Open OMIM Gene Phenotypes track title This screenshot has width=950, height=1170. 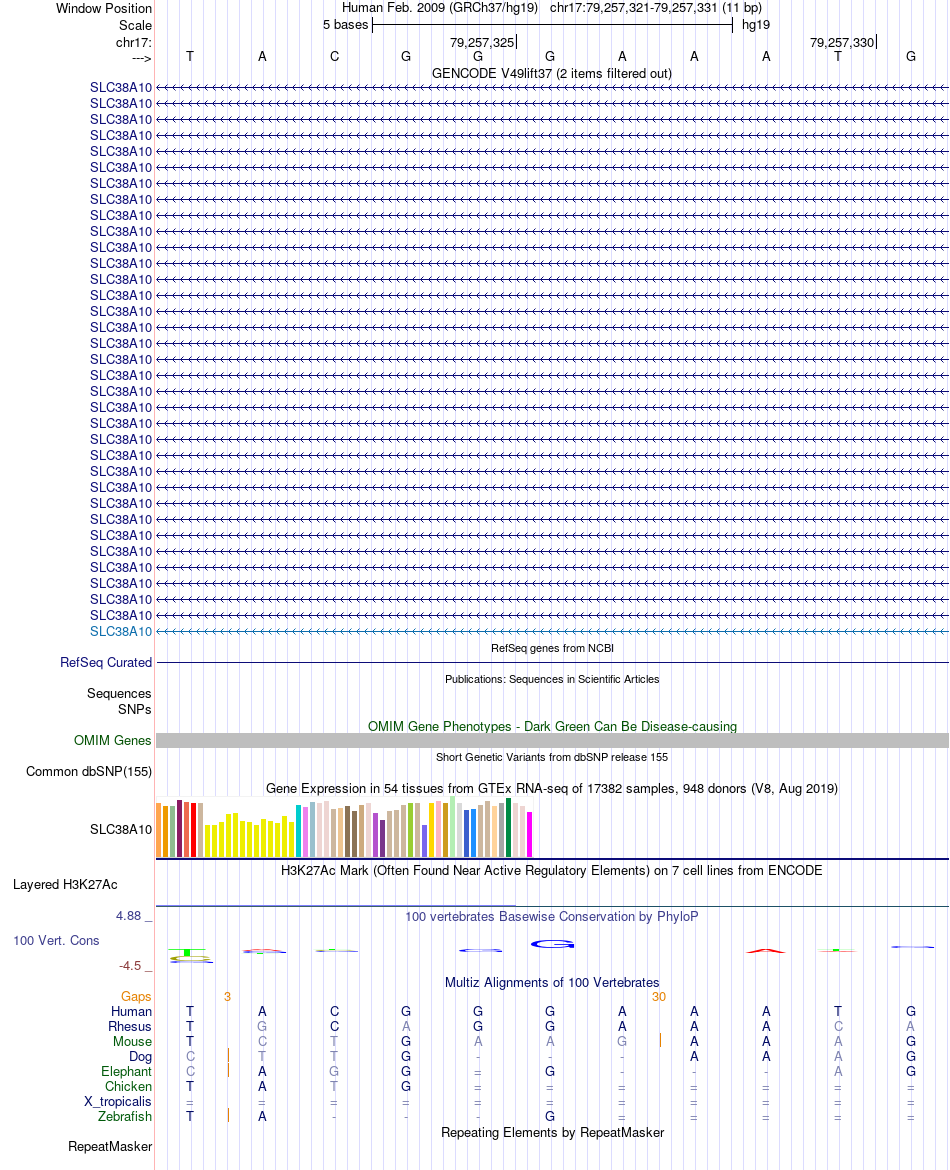[x=552, y=726]
